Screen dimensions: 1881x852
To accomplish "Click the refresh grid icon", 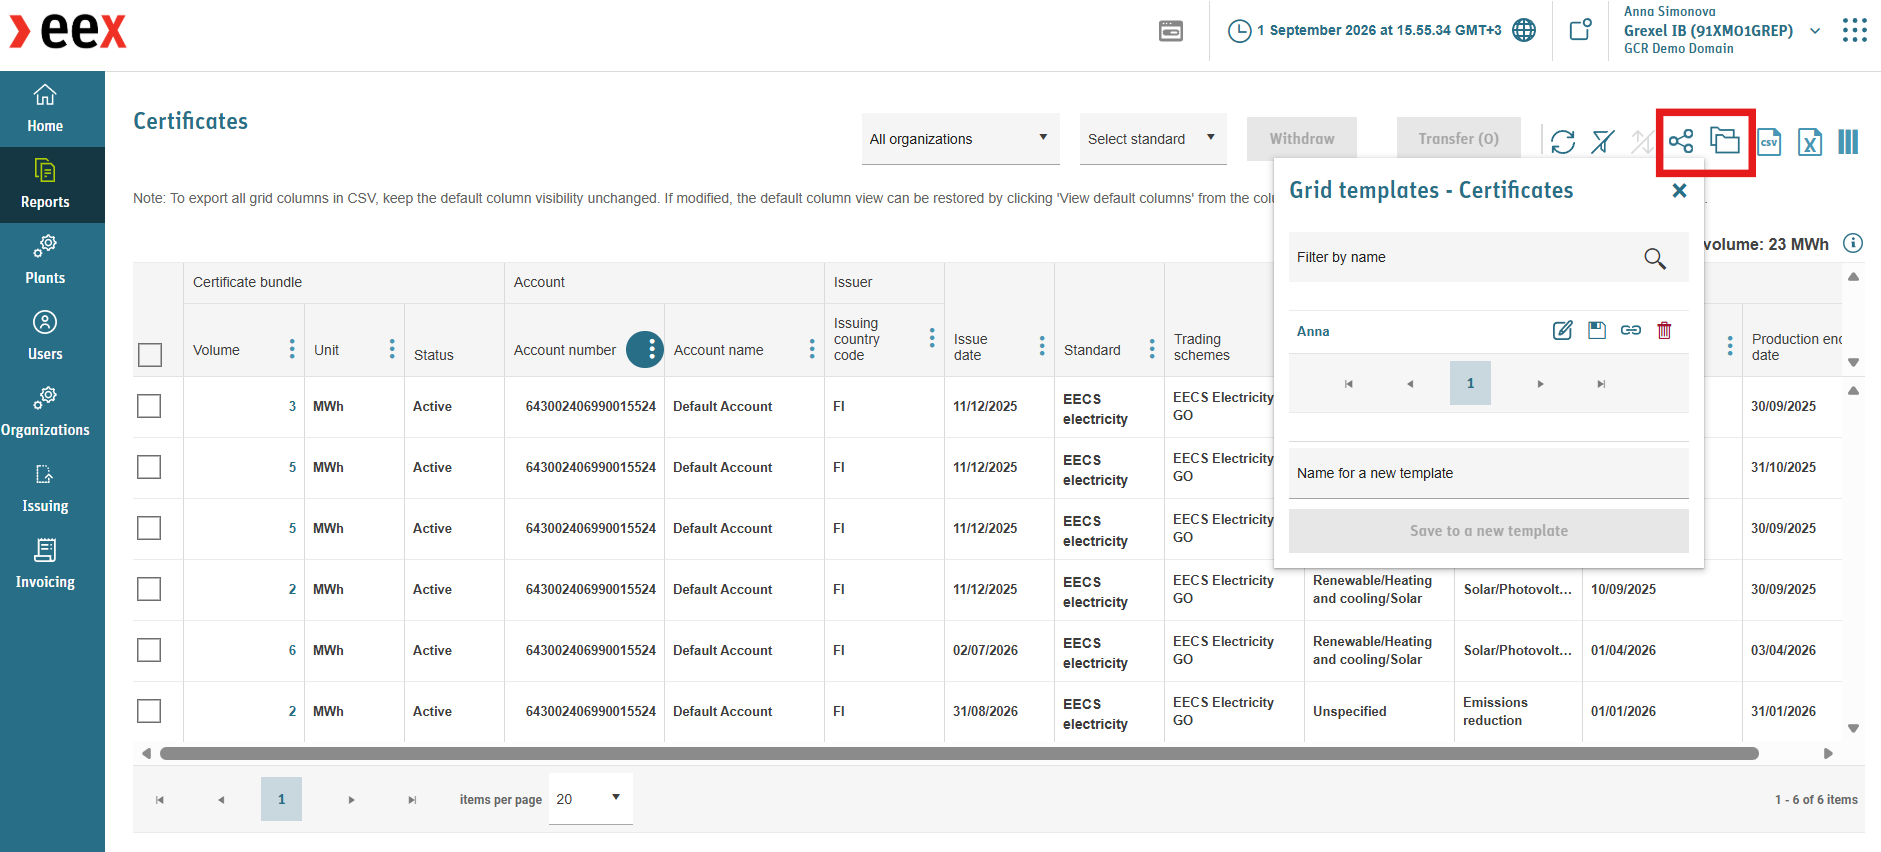I will [x=1563, y=142].
